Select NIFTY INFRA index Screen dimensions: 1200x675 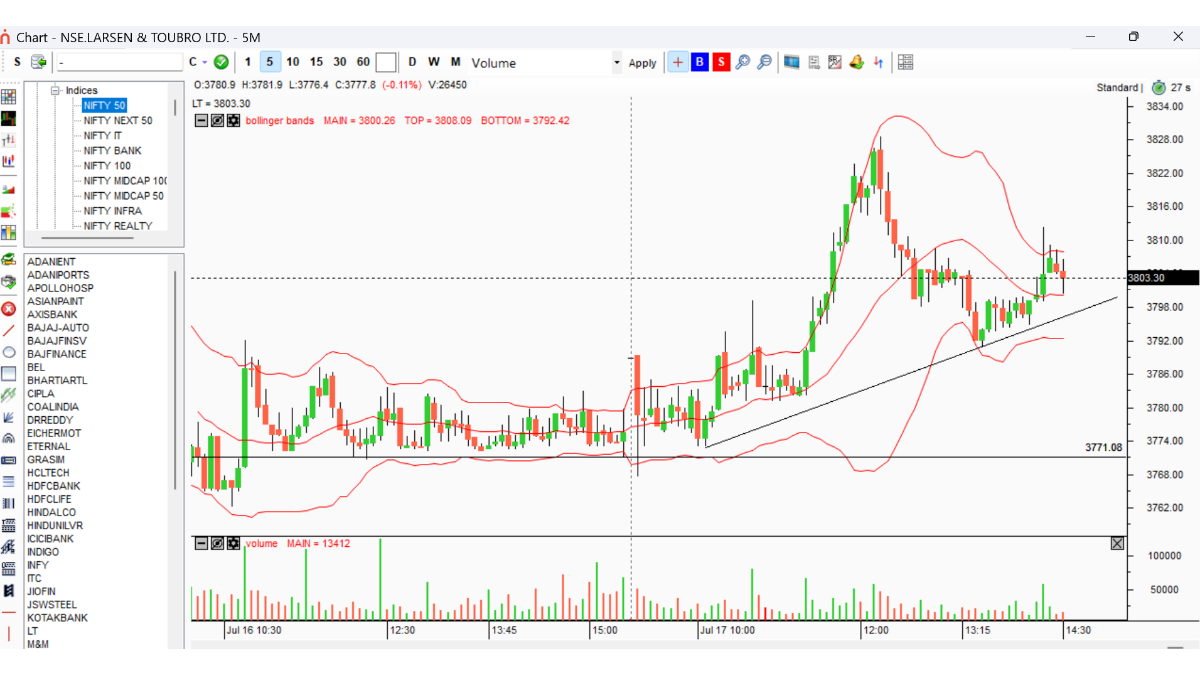[x=113, y=211]
